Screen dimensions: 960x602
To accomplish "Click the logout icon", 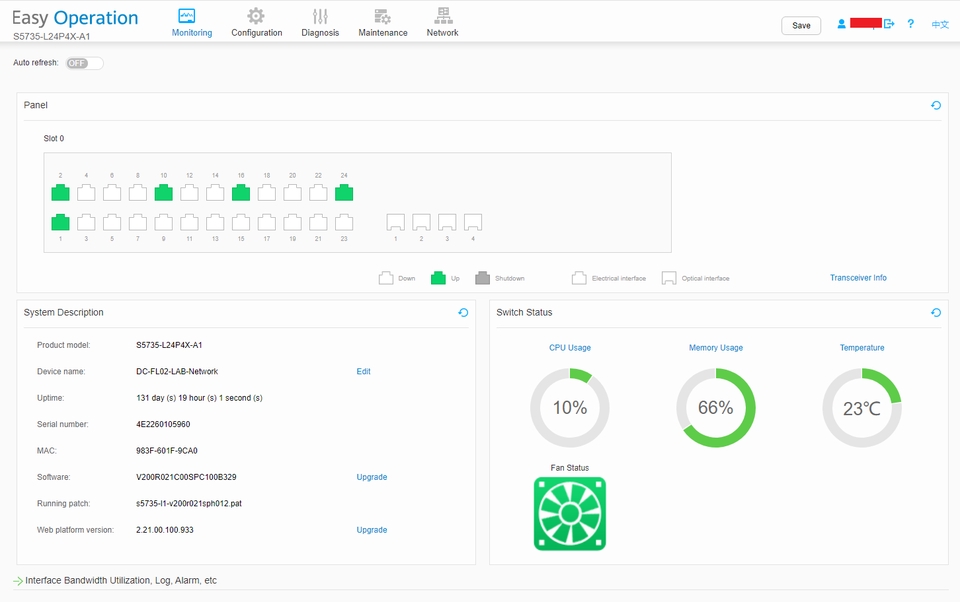I will tap(889, 24).
